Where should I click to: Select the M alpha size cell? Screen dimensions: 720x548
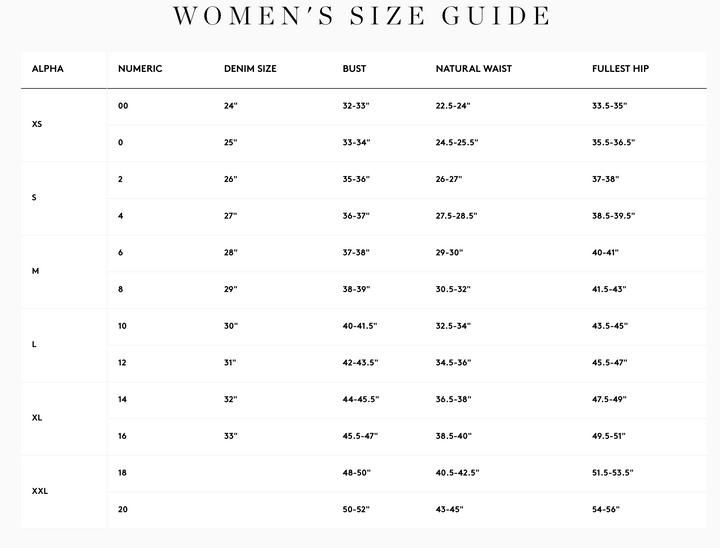click(x=35, y=271)
